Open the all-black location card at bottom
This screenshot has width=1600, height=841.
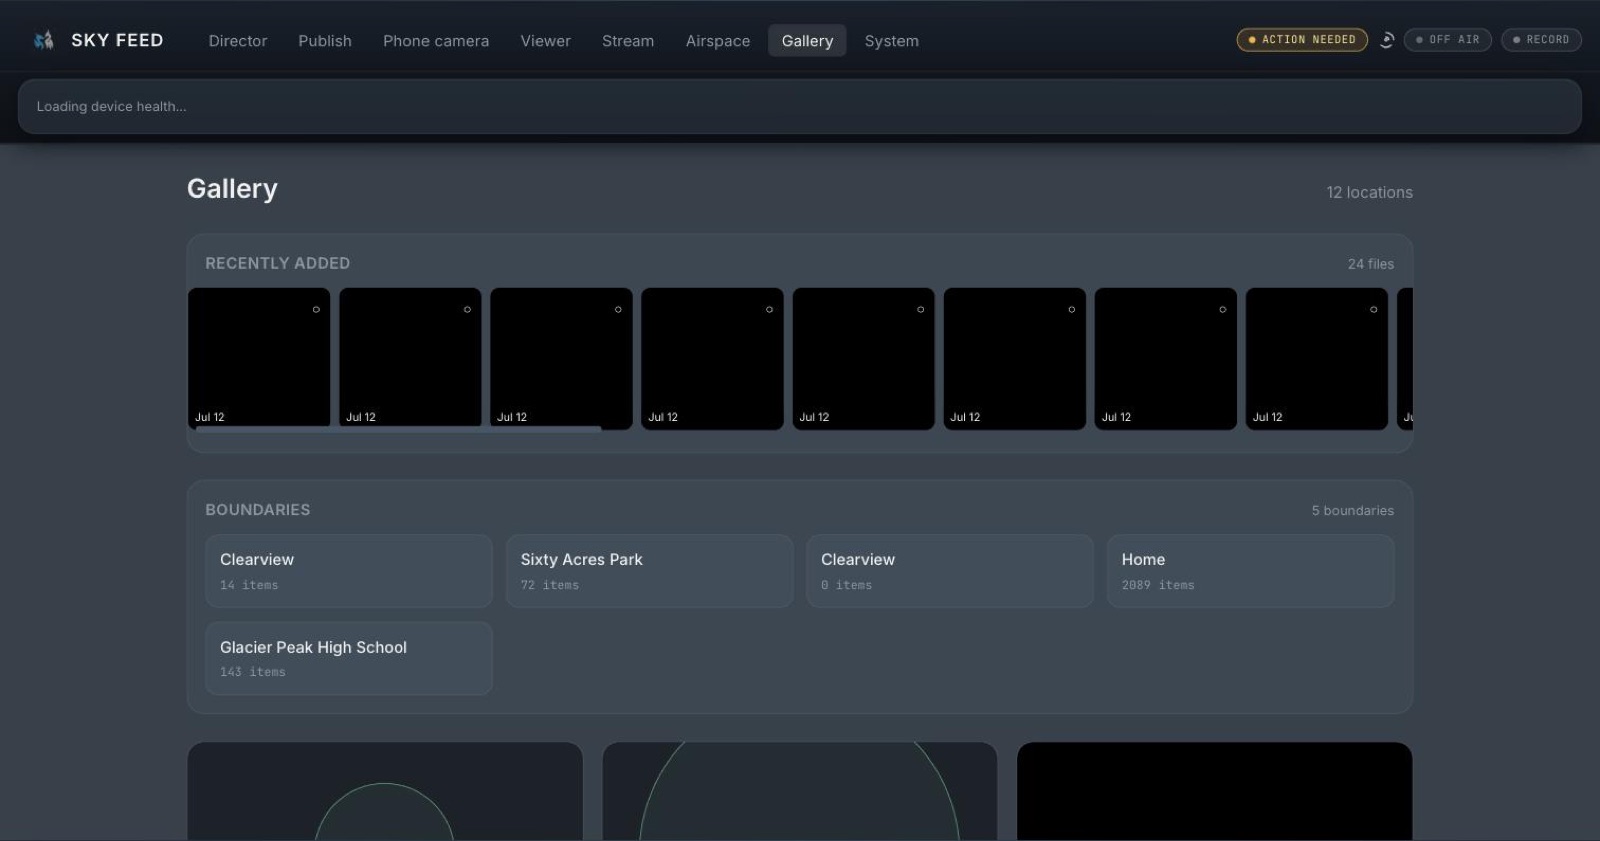coord(1214,791)
